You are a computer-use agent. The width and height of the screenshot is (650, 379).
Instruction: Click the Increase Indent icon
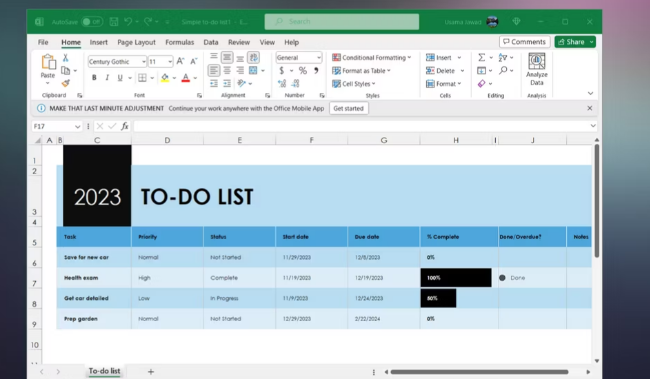tap(227, 84)
